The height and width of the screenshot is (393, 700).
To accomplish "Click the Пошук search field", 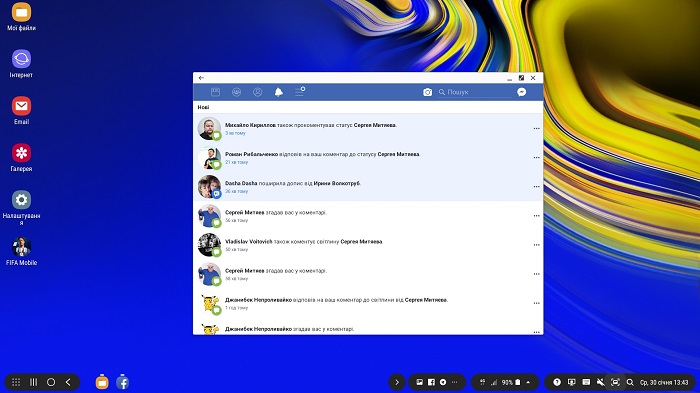I will [475, 92].
